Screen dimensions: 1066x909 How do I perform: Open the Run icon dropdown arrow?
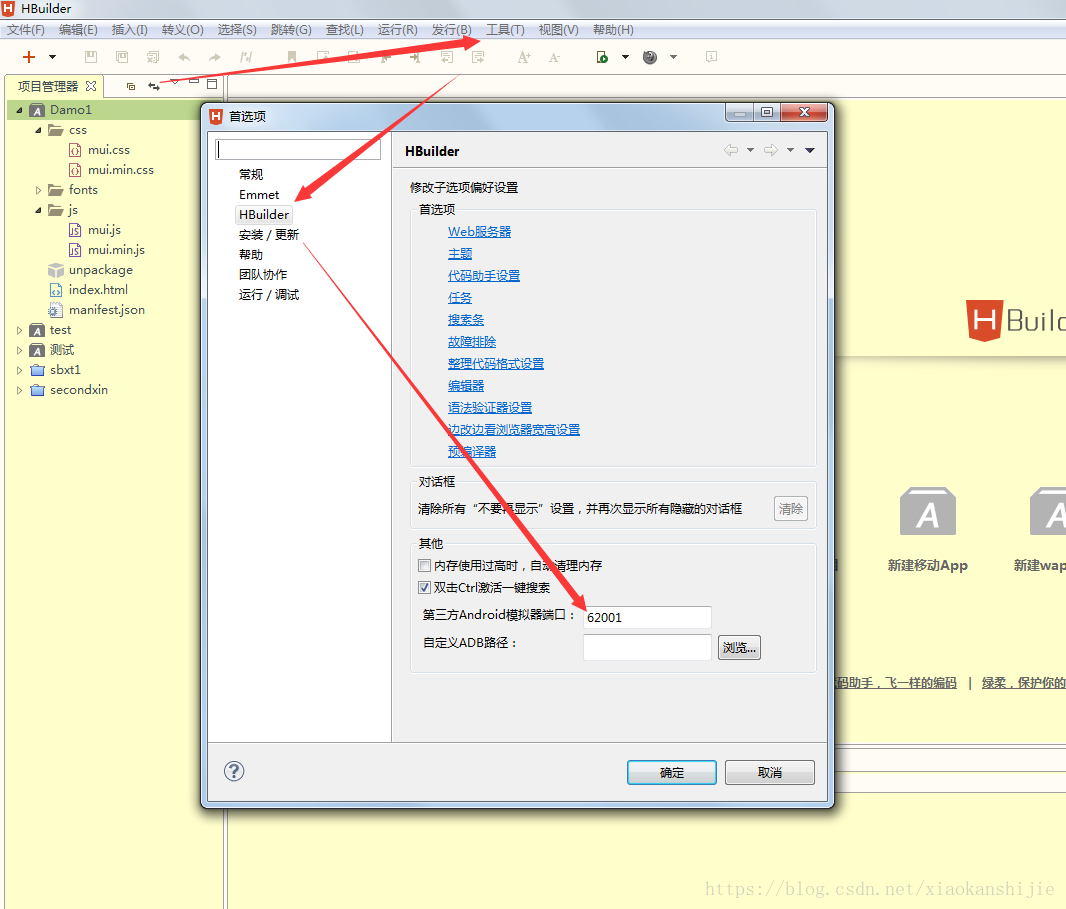pos(625,57)
